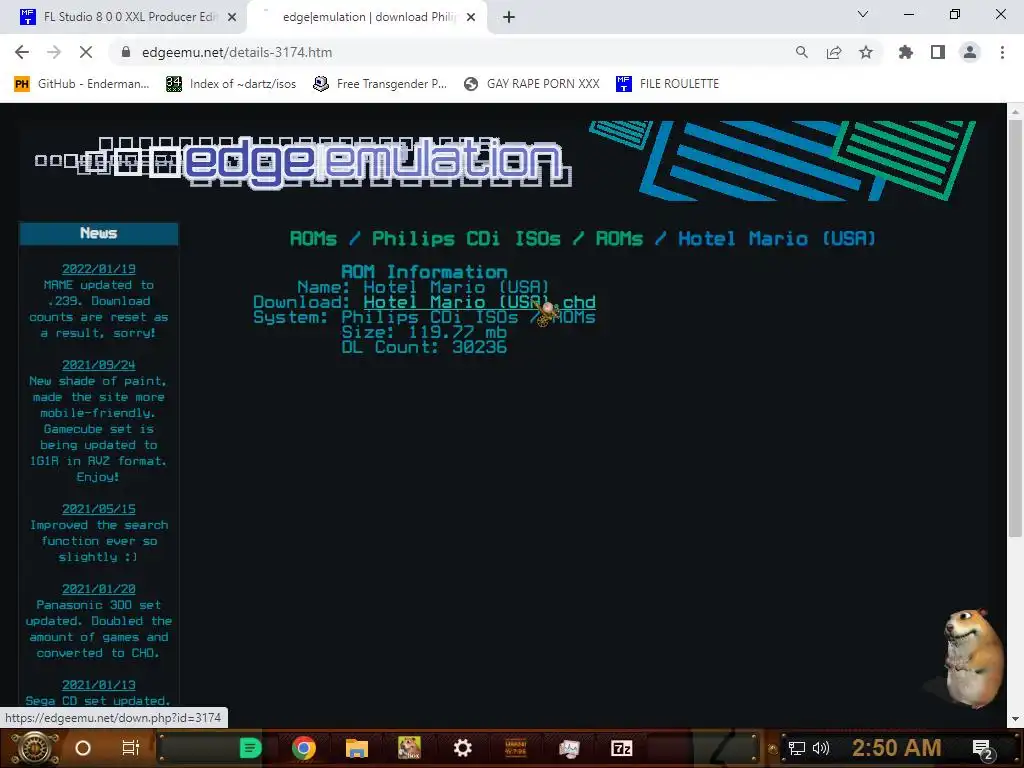
Task: Open the green notes app on taskbar
Action: click(x=250, y=748)
